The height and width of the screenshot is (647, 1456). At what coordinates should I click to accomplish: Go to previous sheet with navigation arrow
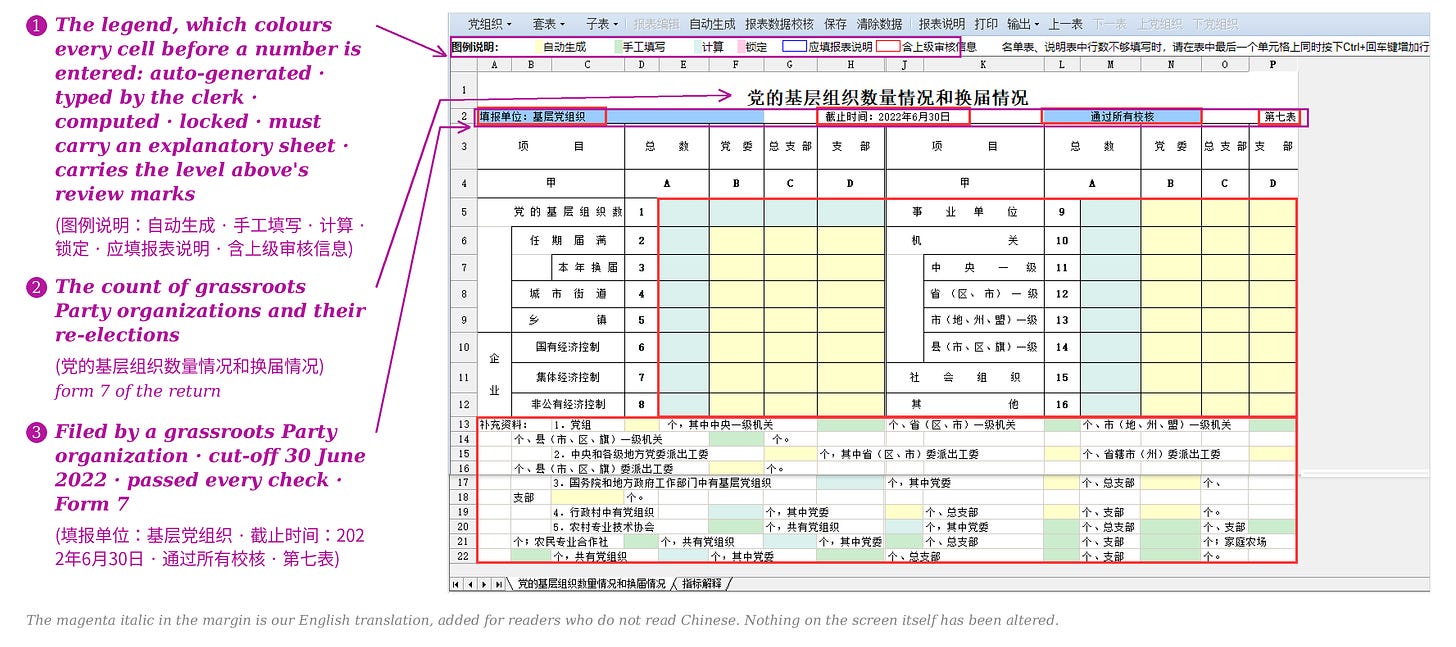tap(471, 584)
